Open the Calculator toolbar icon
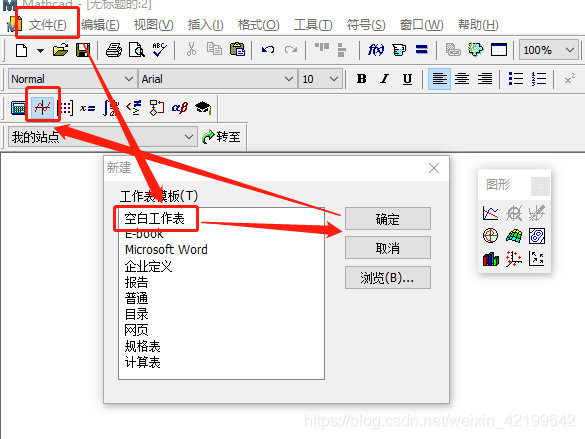 [19, 108]
